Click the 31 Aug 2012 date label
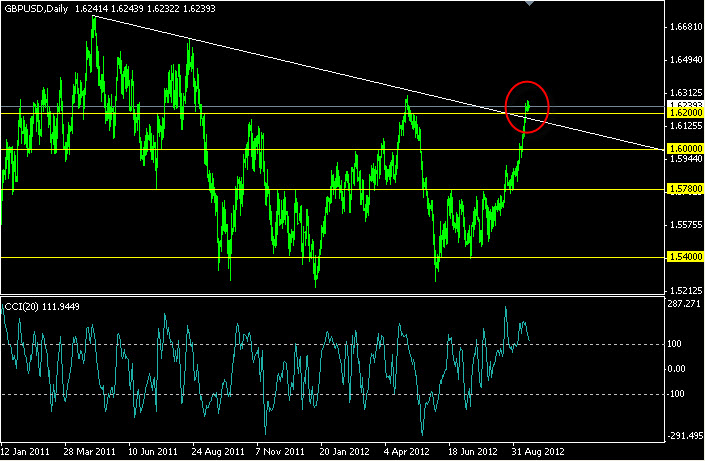This screenshot has width=706, height=461. pos(538,452)
